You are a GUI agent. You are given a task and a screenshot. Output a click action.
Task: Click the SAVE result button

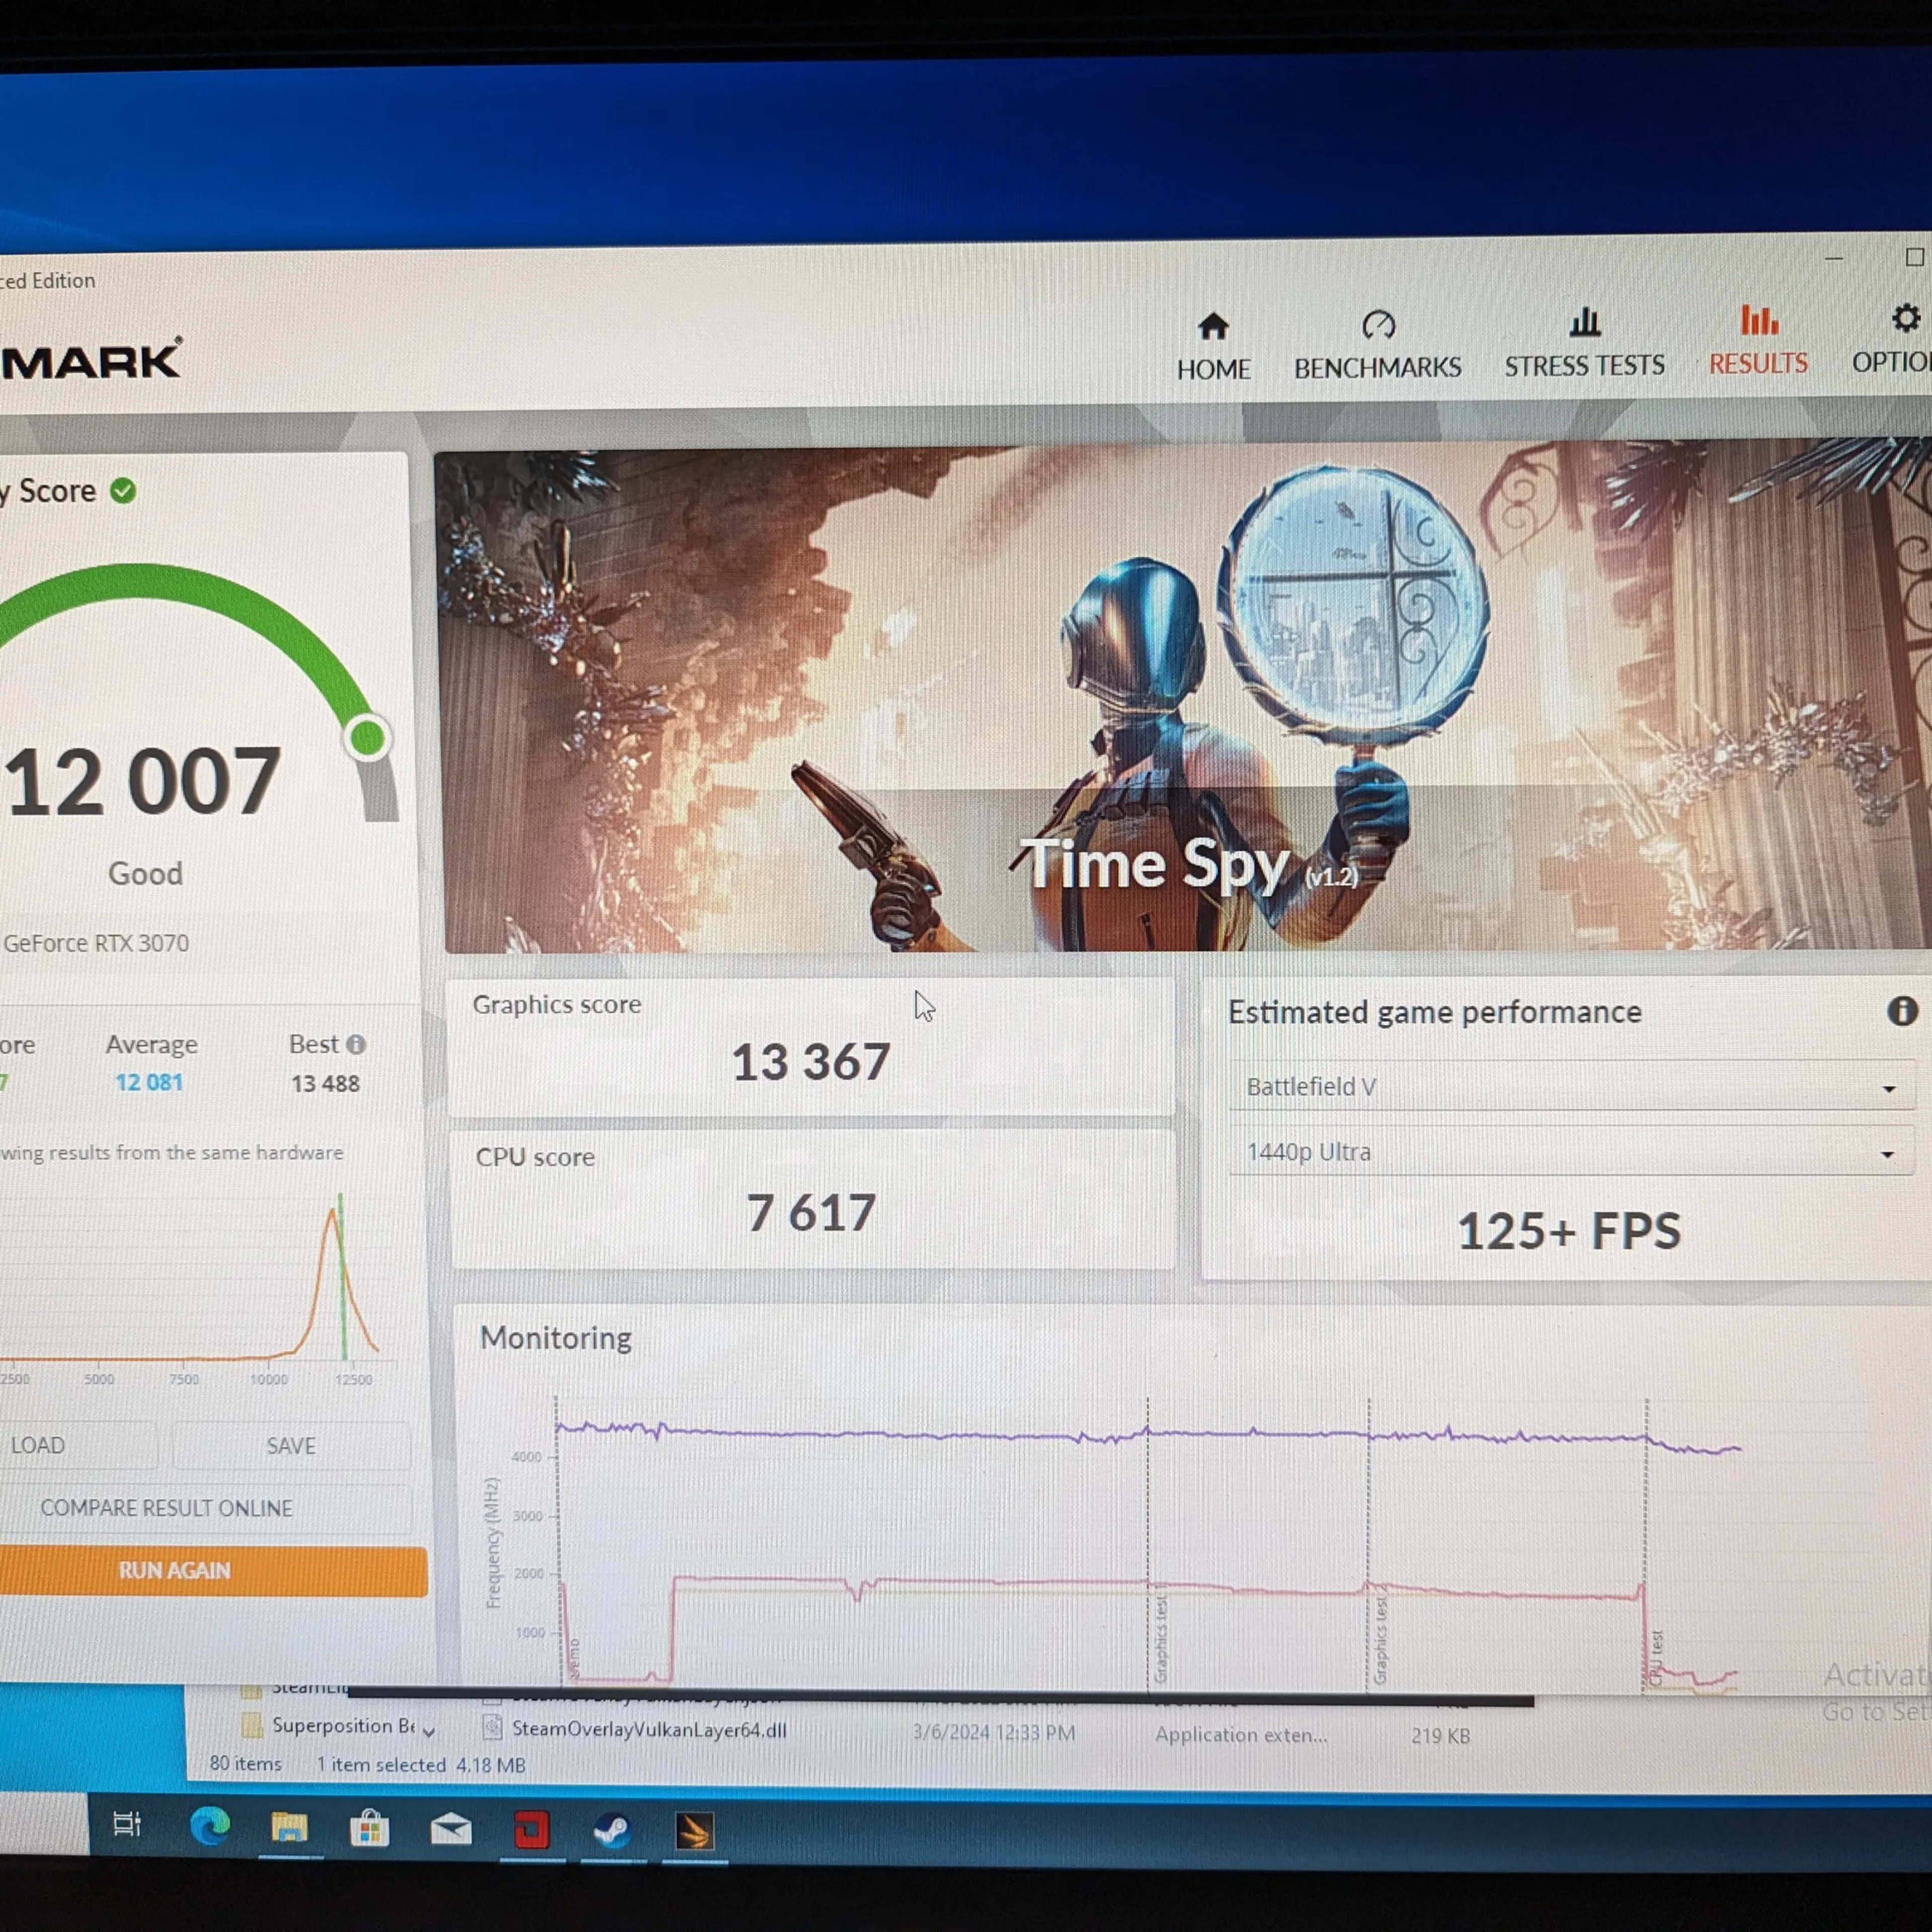pos(291,1446)
